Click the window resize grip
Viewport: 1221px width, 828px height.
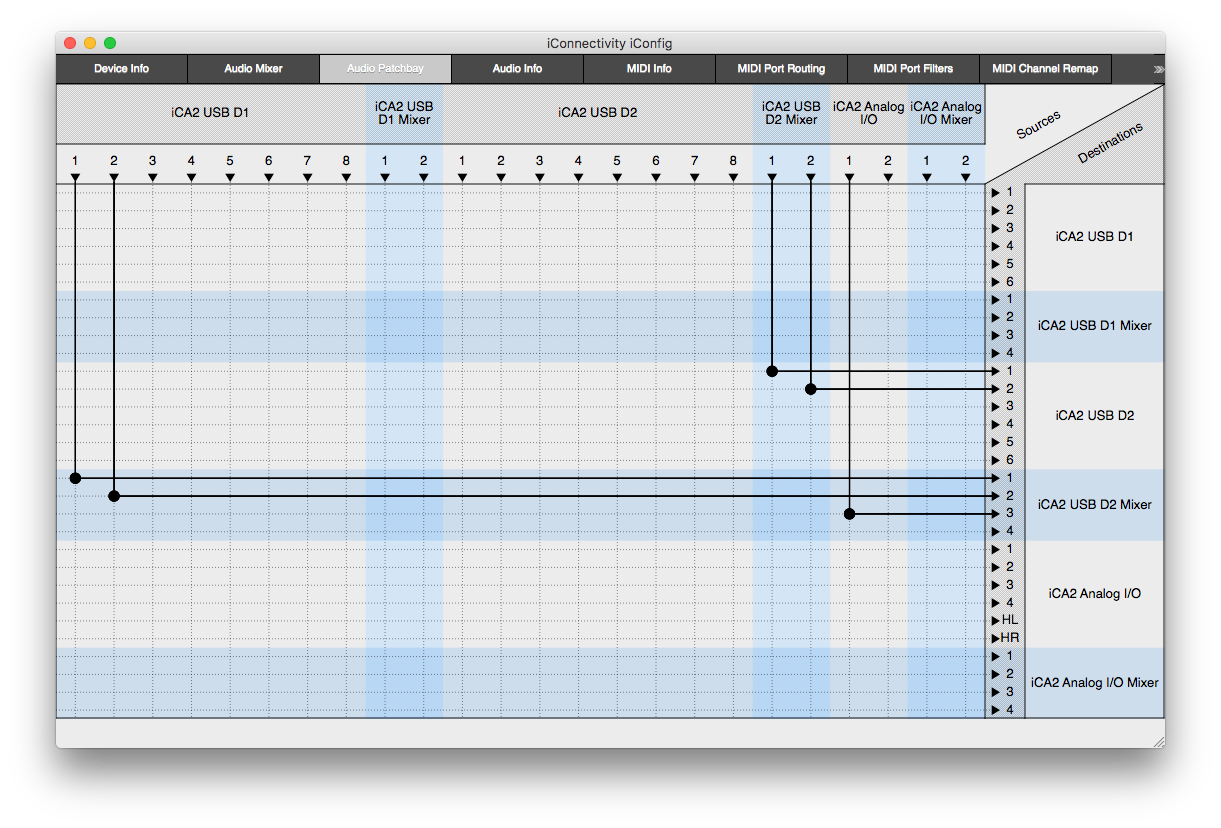[1158, 741]
